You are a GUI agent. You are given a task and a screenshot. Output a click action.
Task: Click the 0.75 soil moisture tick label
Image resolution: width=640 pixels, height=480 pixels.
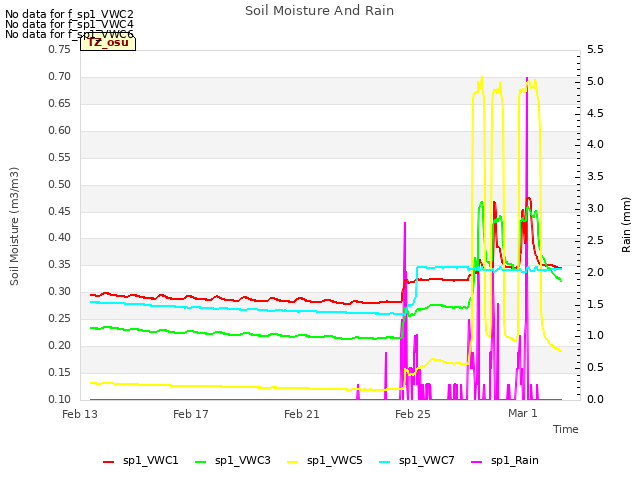pos(60,50)
